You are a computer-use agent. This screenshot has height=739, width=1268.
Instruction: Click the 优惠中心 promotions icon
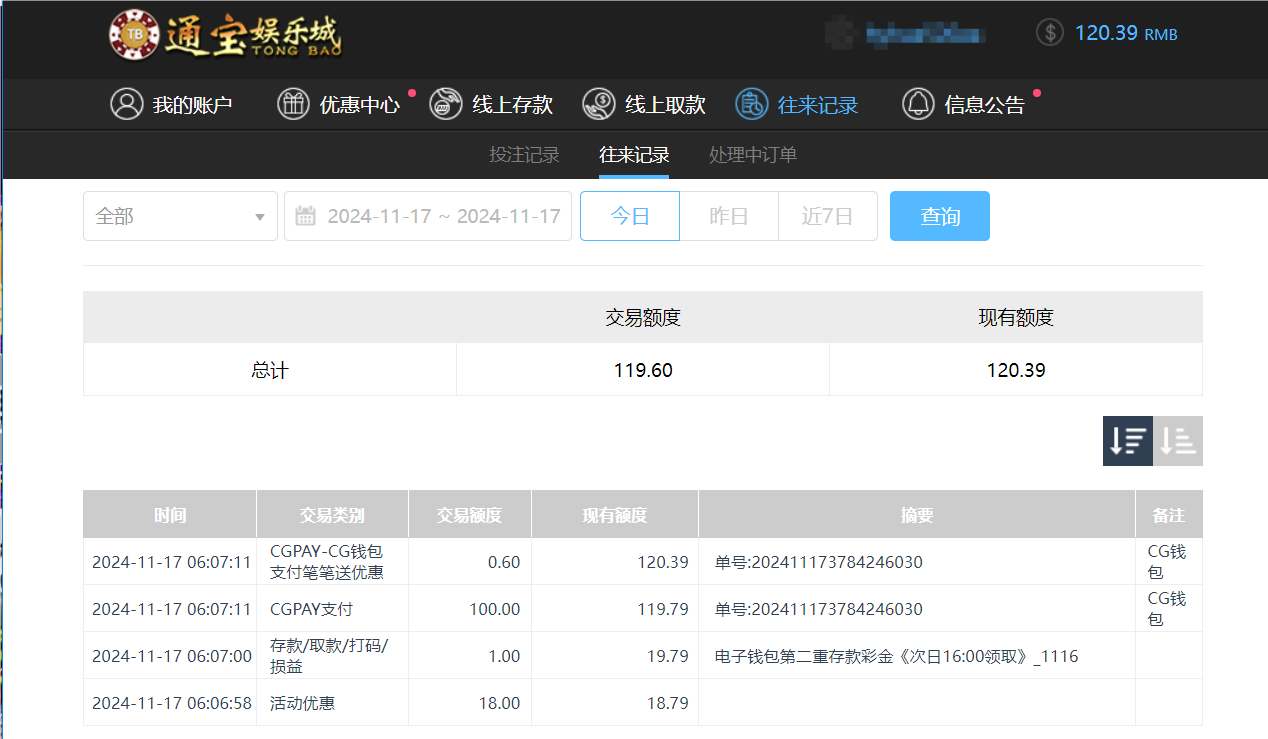(293, 104)
